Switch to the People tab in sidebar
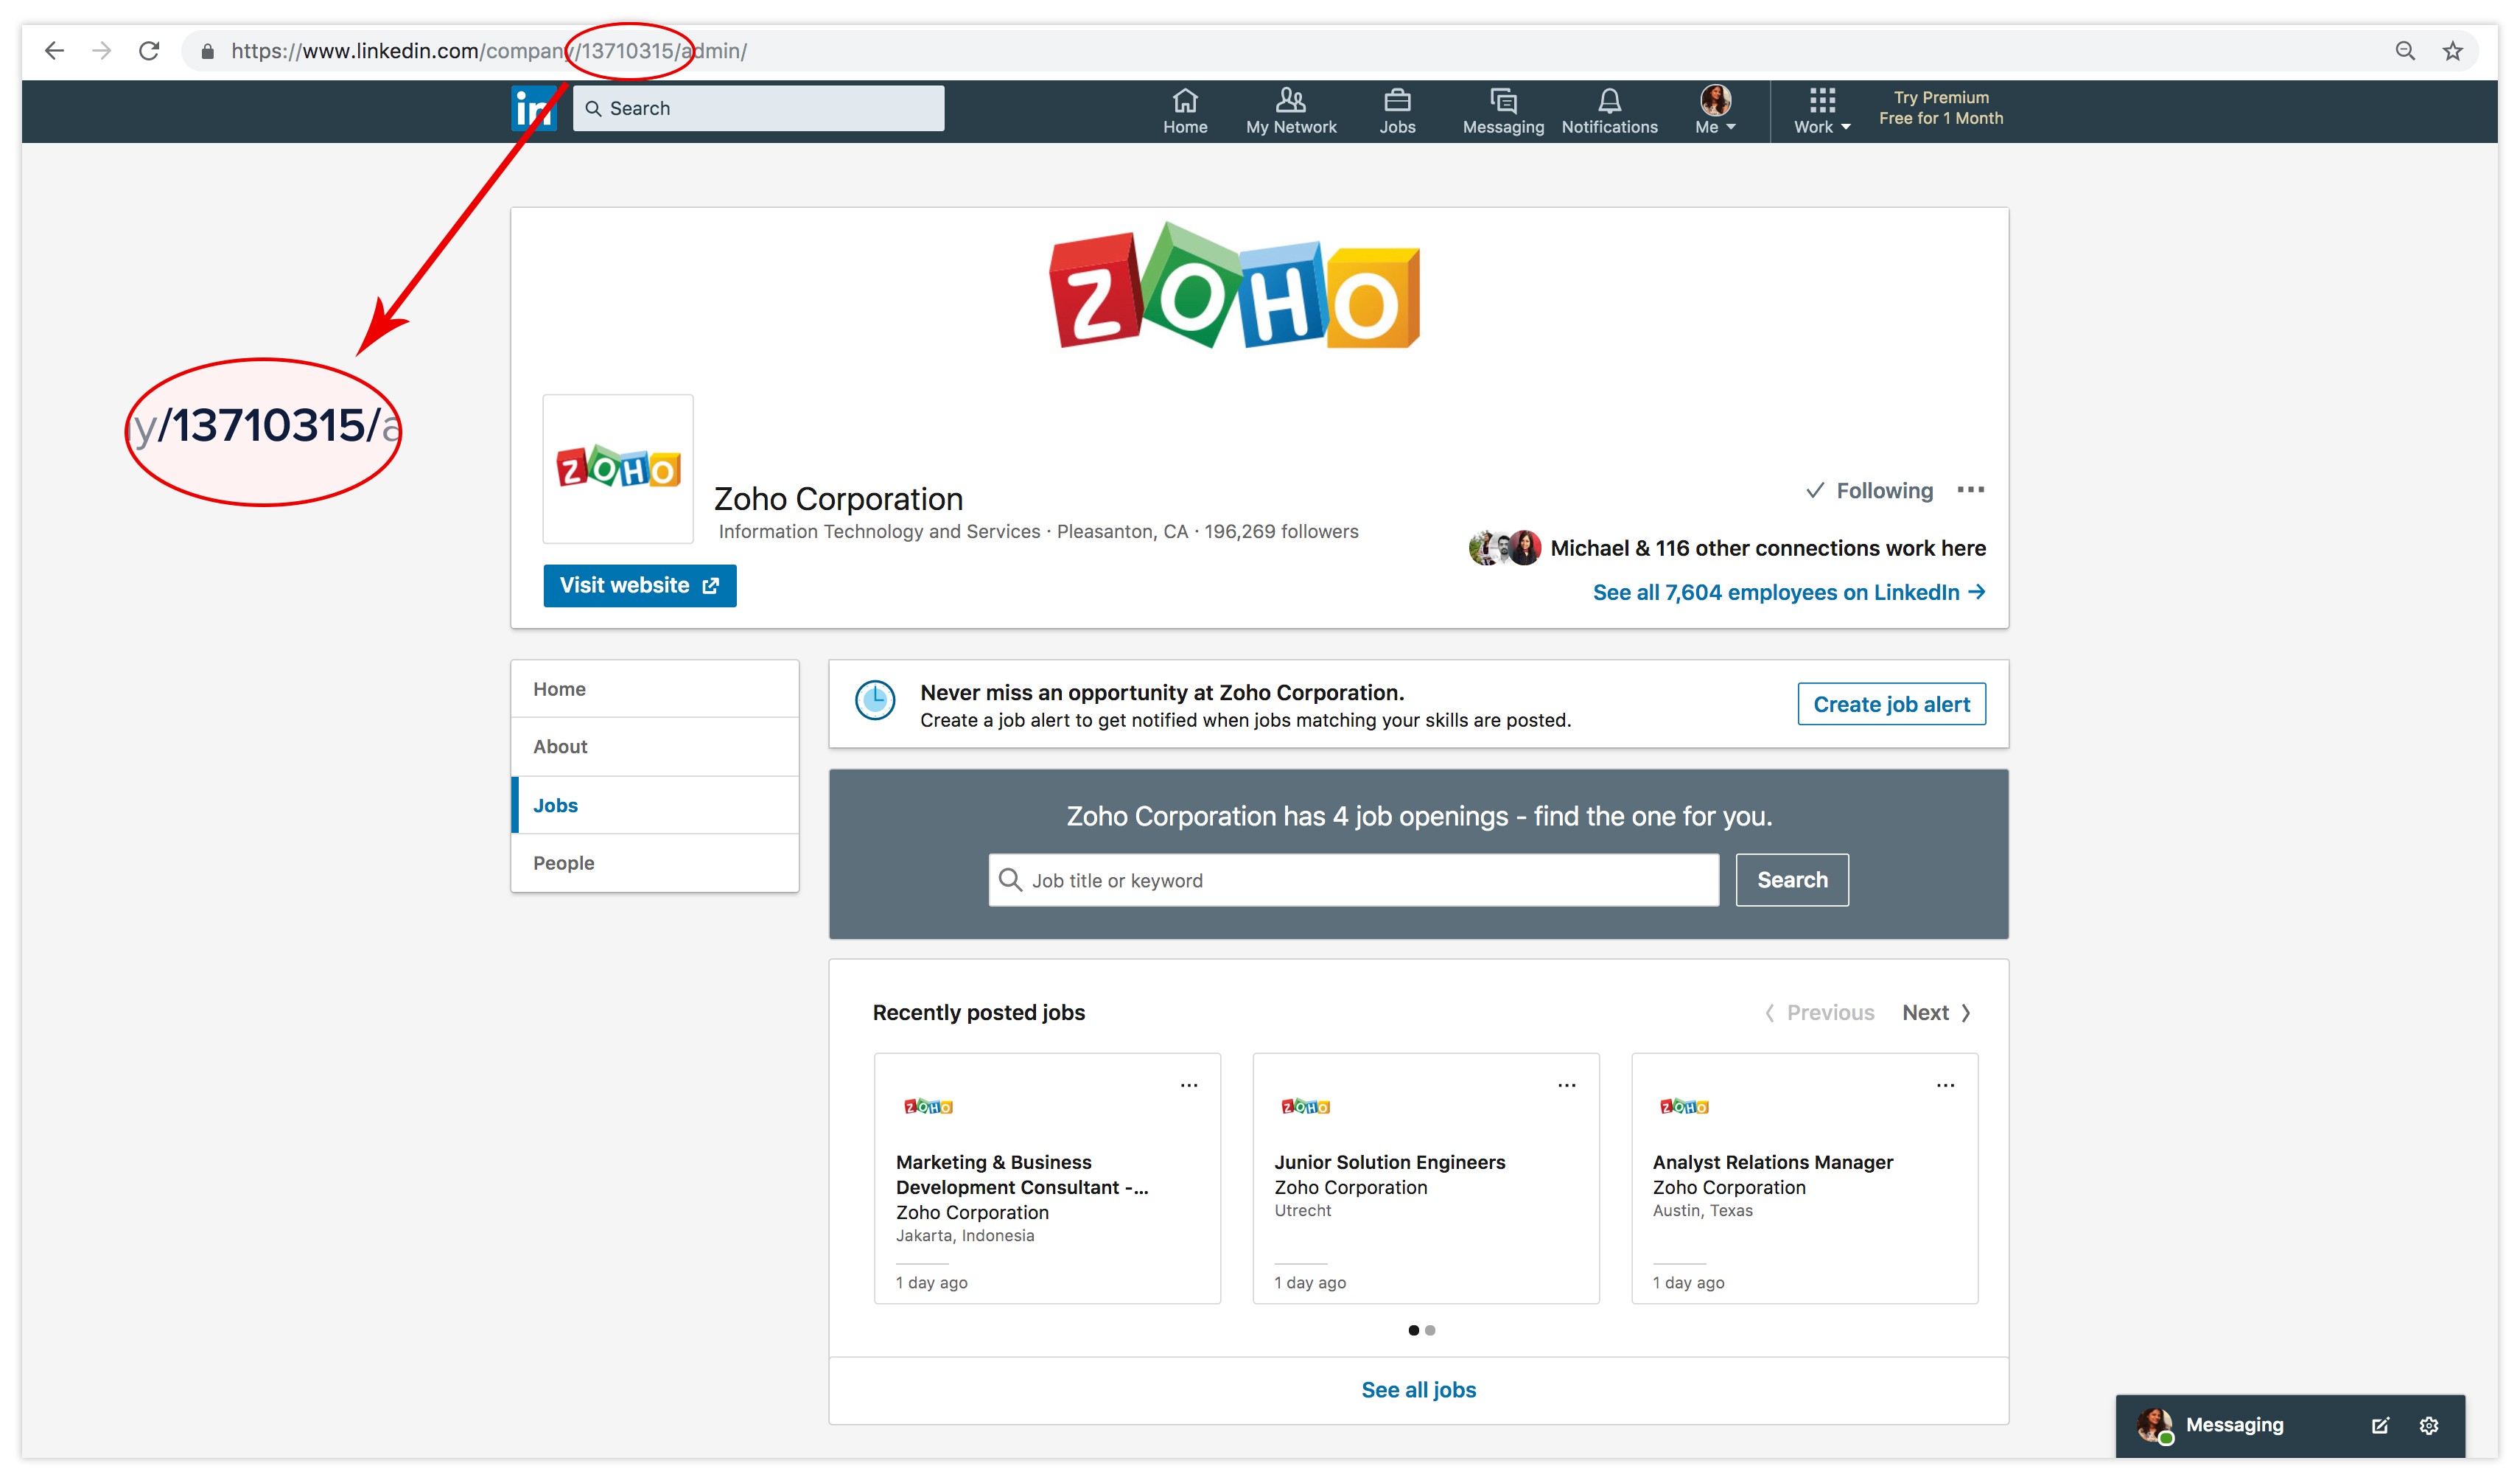This screenshot has height=1480, width=2520. coord(563,862)
